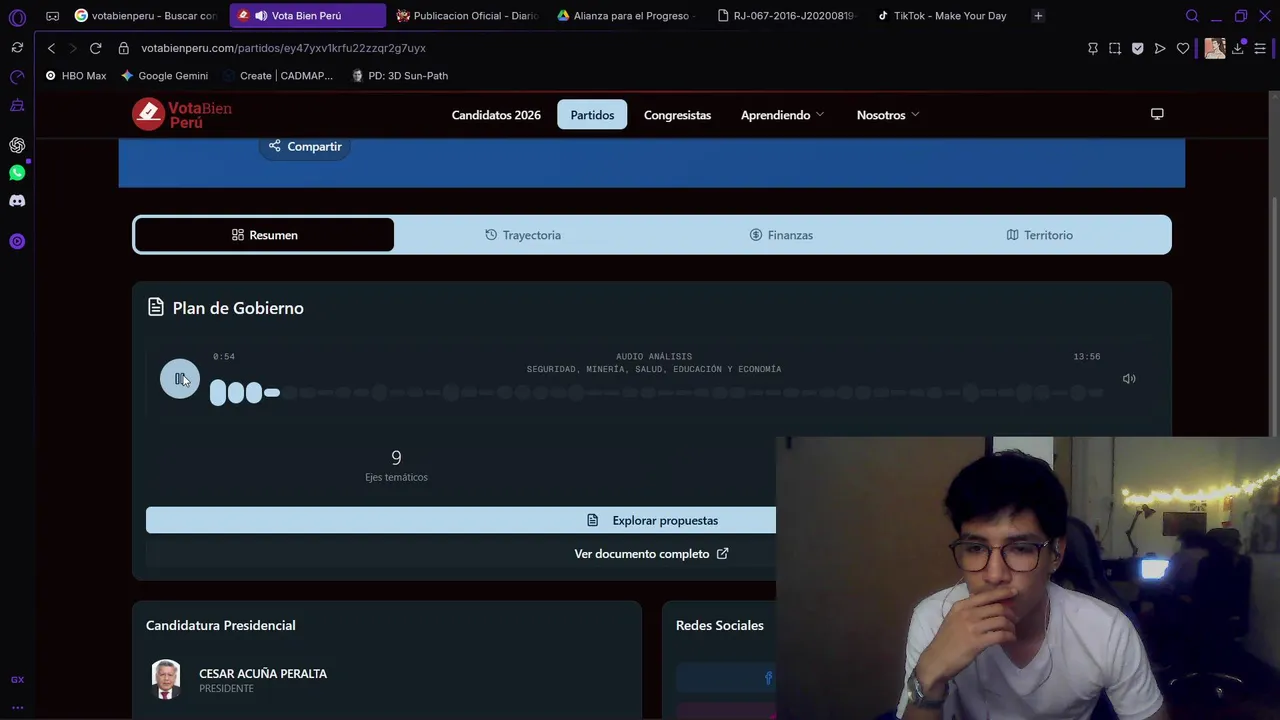Image resolution: width=1280 pixels, height=720 pixels.
Task: Switch to the Resumen tab
Action: (264, 235)
